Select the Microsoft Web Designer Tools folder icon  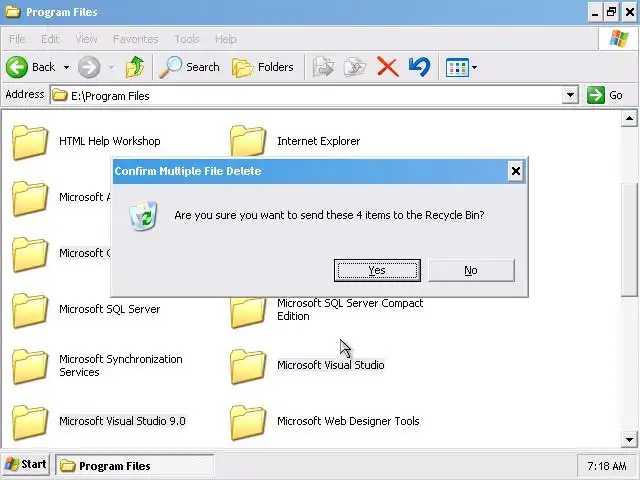(x=248, y=422)
